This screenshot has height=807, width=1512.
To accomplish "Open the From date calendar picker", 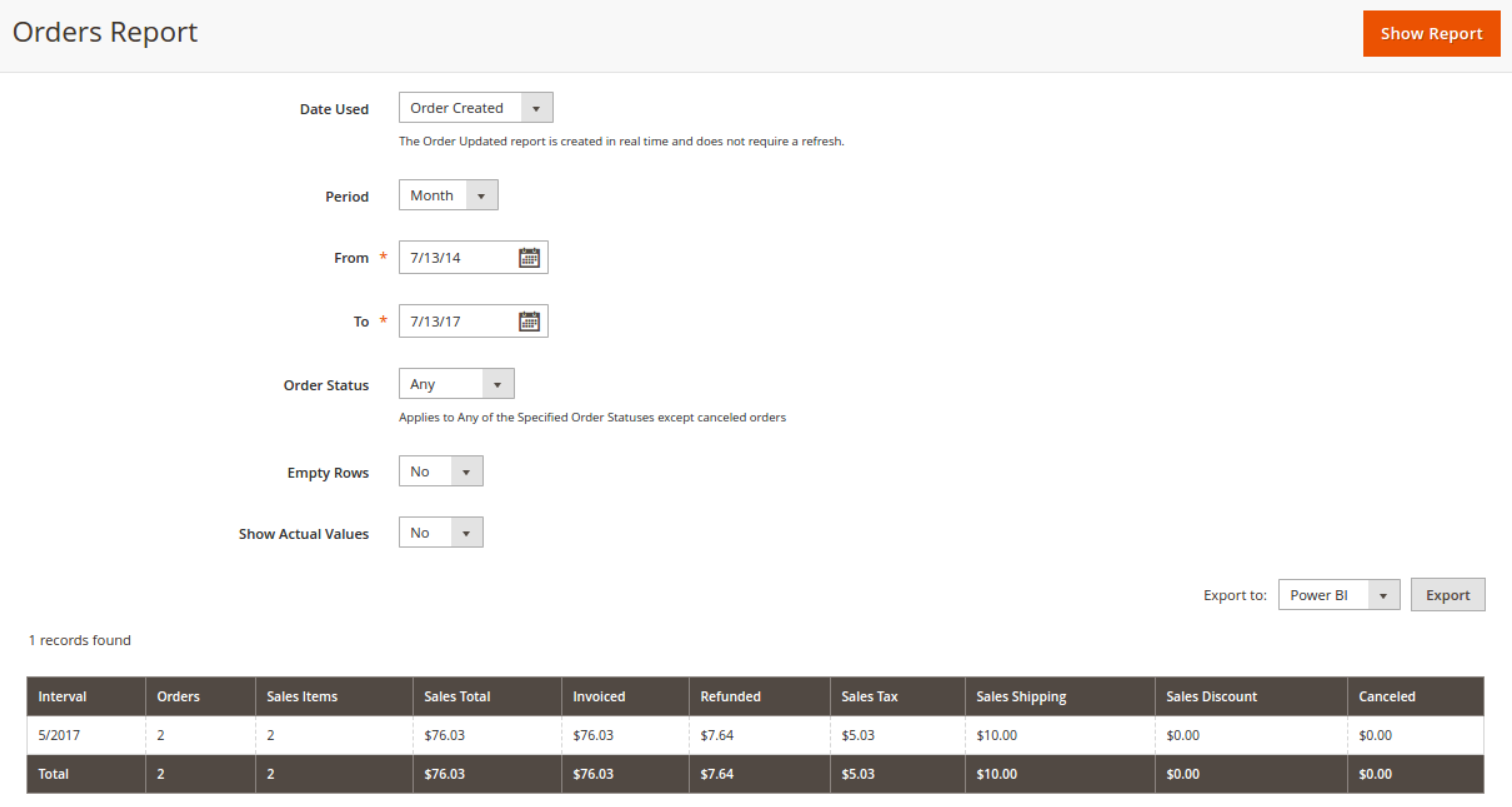I will pyautogui.click(x=529, y=258).
